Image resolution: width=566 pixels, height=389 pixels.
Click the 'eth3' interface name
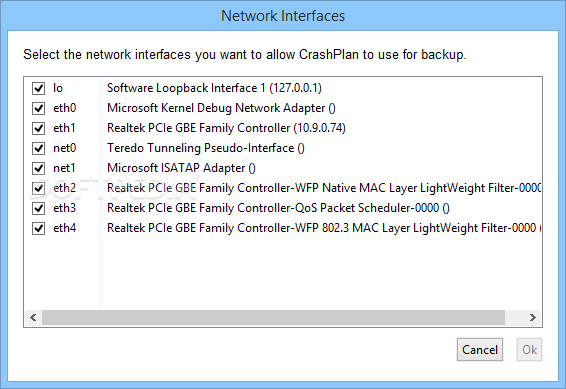pyautogui.click(x=65, y=208)
